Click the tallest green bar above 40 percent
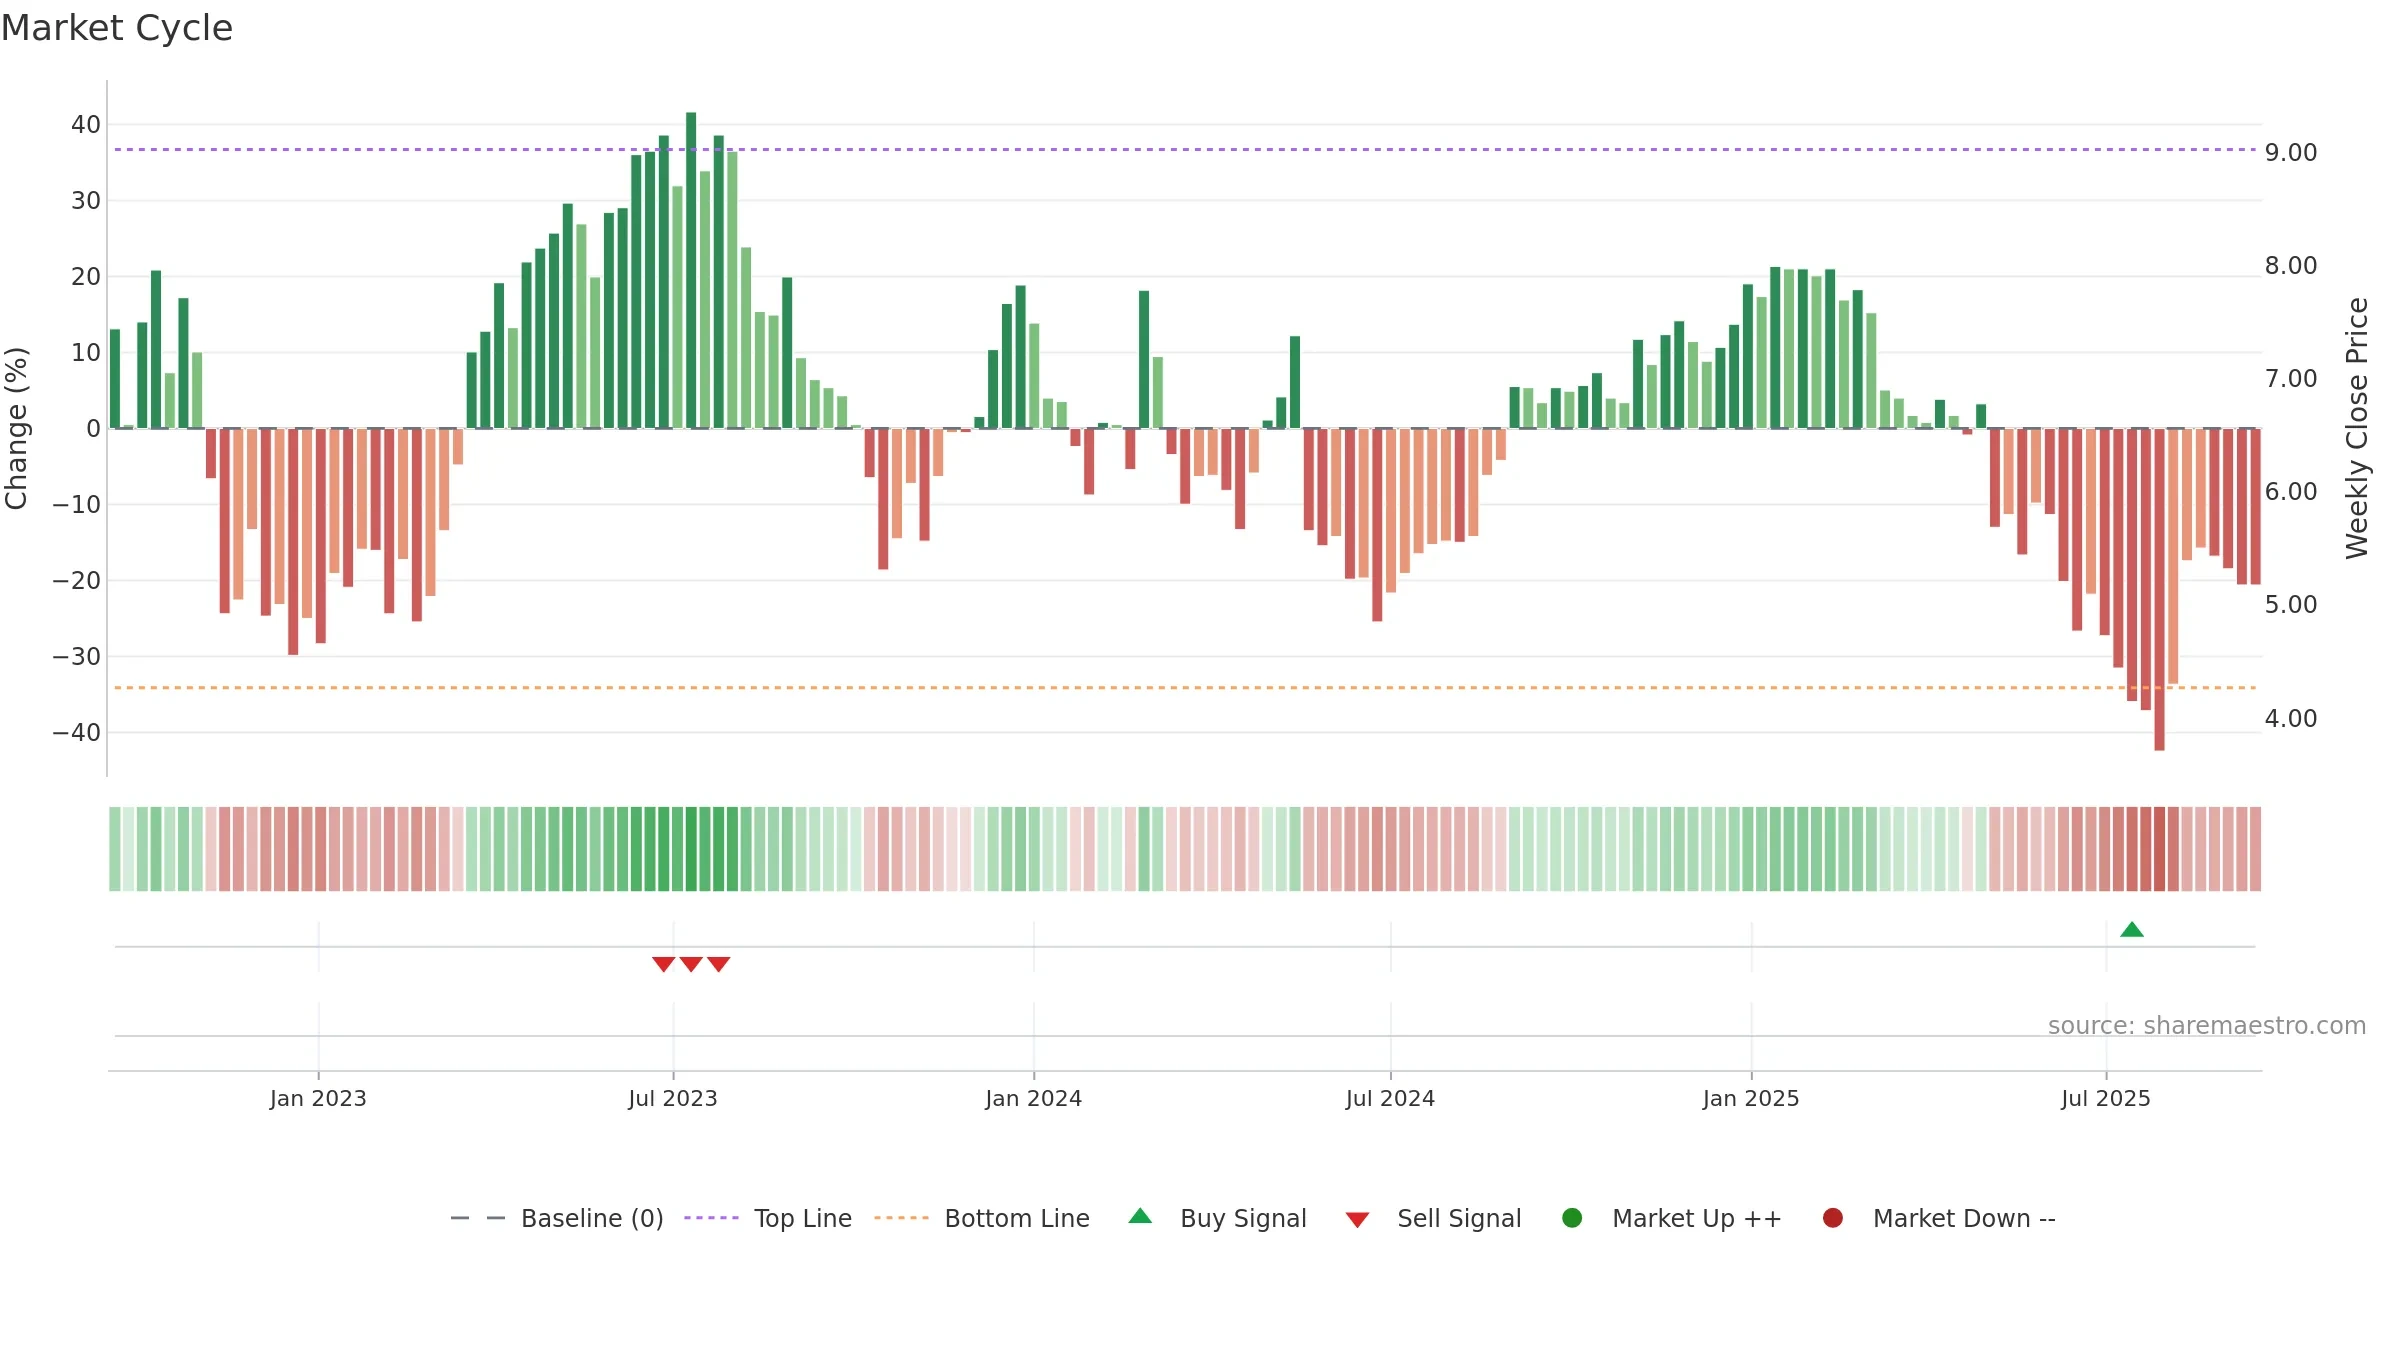This screenshot has width=2400, height=1350. (691, 270)
